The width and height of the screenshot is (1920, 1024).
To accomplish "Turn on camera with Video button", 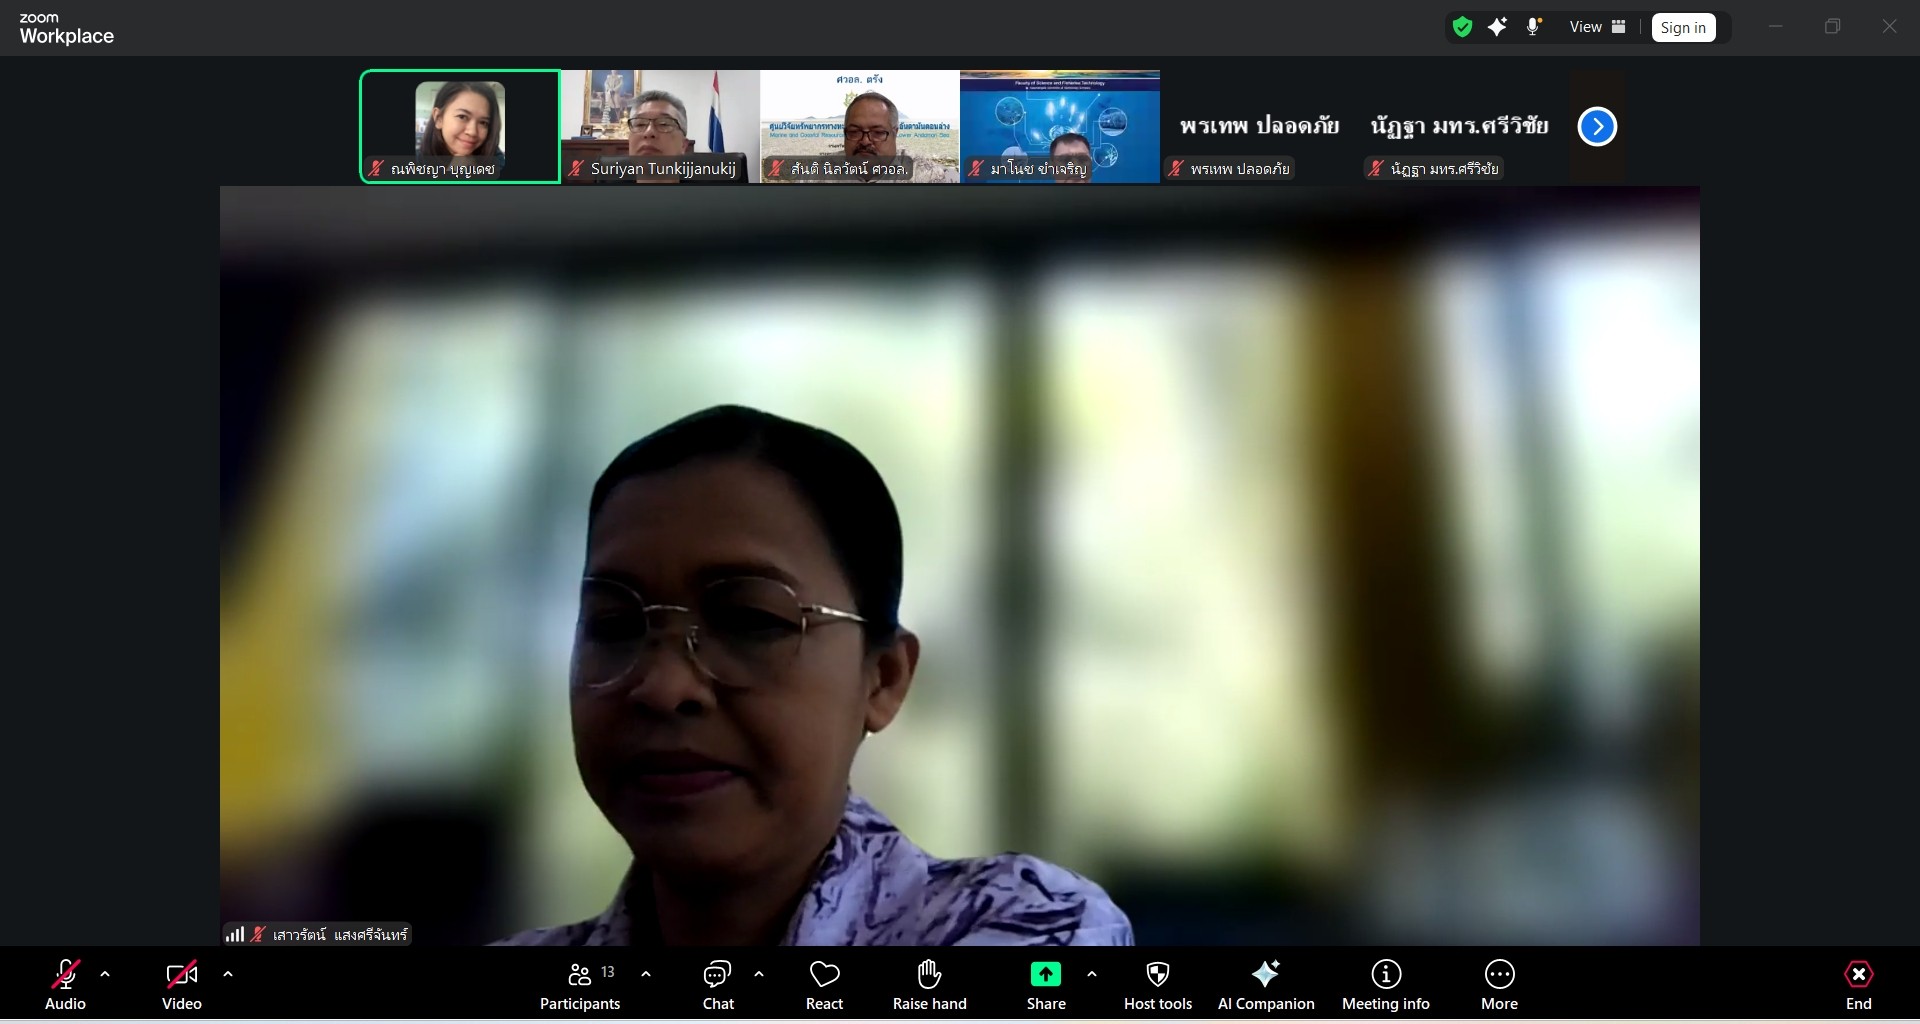I will tap(181, 985).
